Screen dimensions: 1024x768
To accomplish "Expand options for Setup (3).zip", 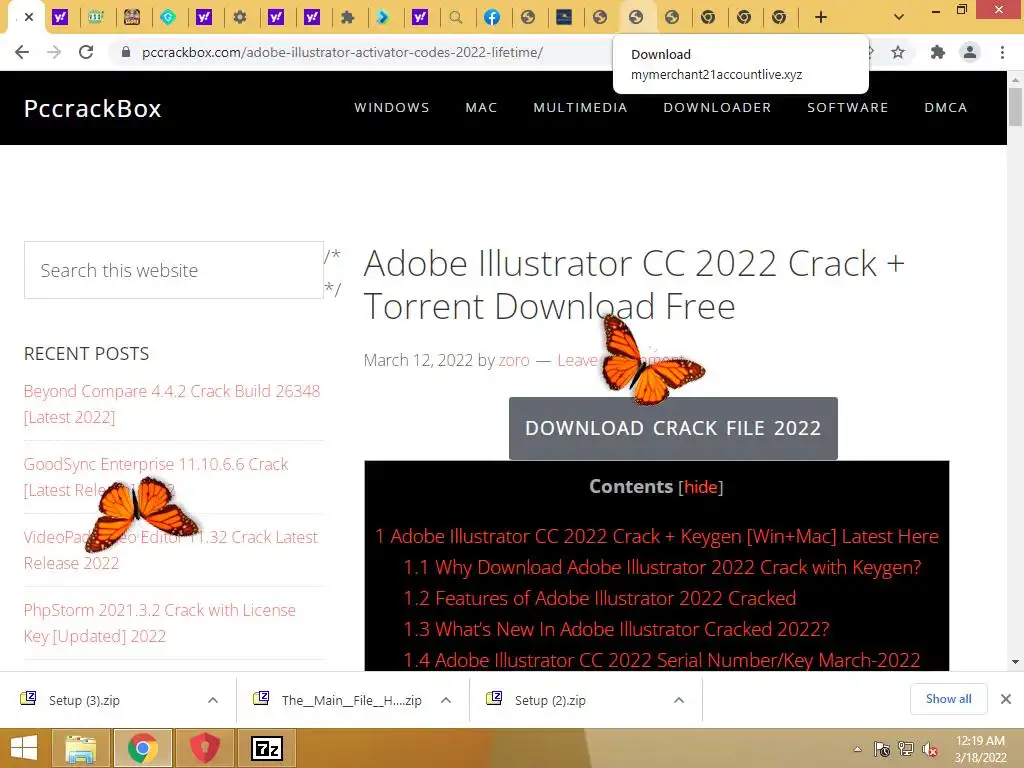I will point(213,700).
